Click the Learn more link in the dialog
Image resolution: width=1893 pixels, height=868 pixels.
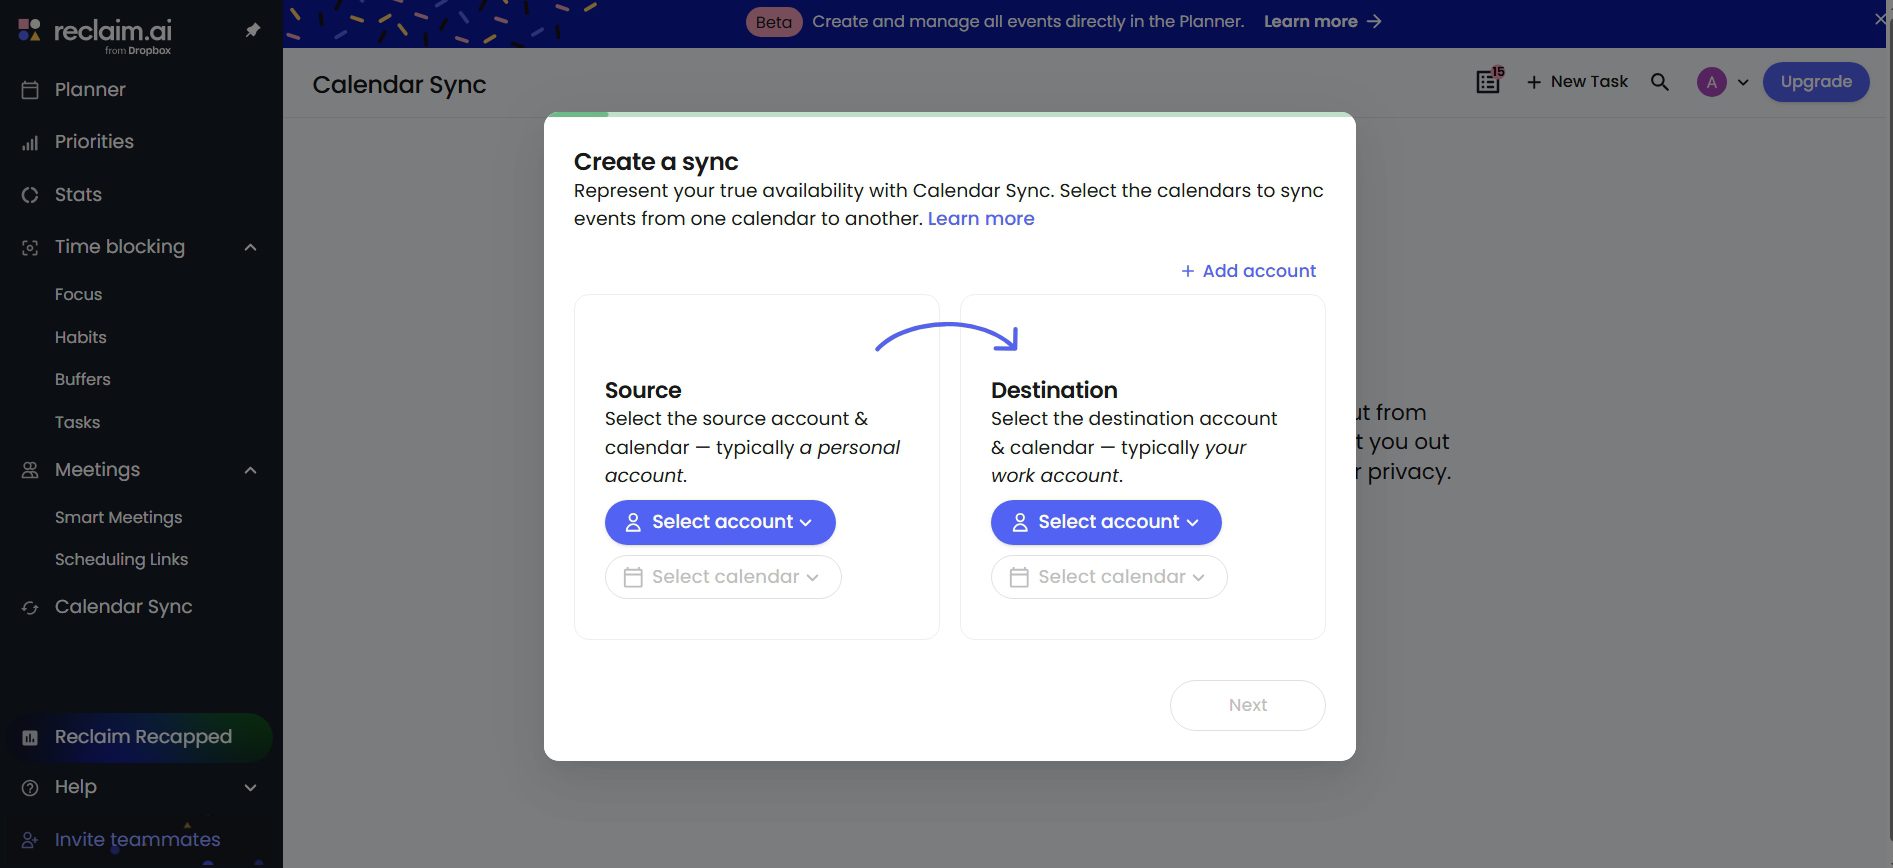(981, 218)
